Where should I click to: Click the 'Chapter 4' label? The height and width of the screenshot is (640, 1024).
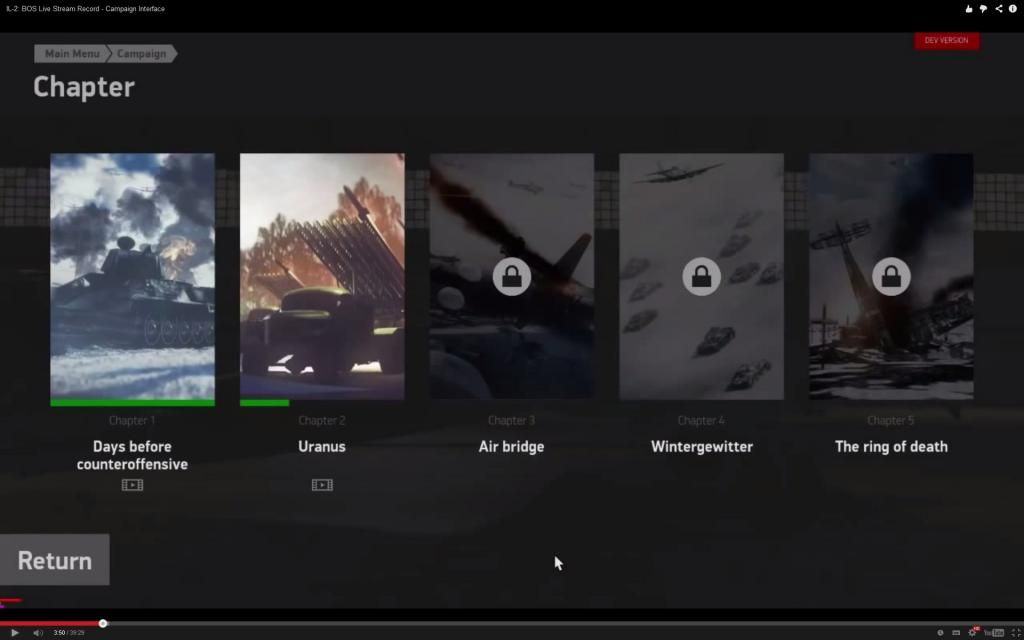[701, 421]
